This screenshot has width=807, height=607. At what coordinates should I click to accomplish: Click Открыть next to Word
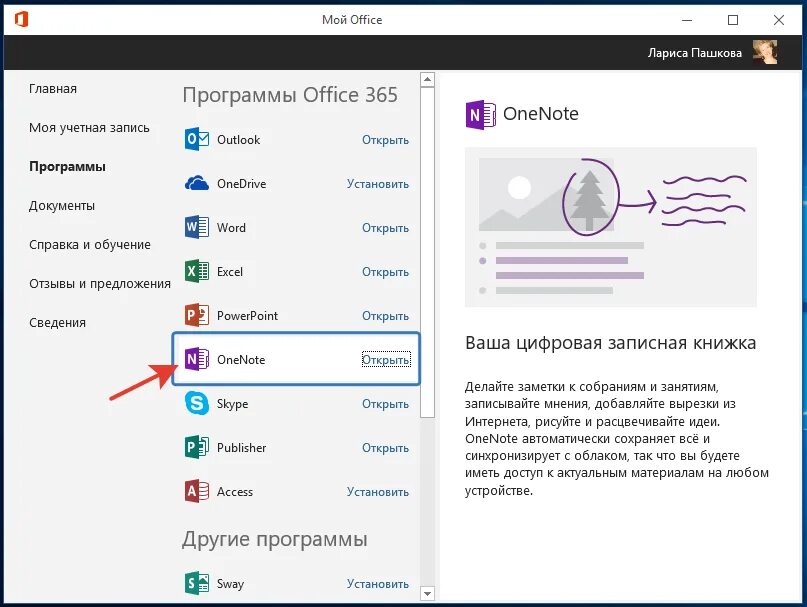pos(385,228)
